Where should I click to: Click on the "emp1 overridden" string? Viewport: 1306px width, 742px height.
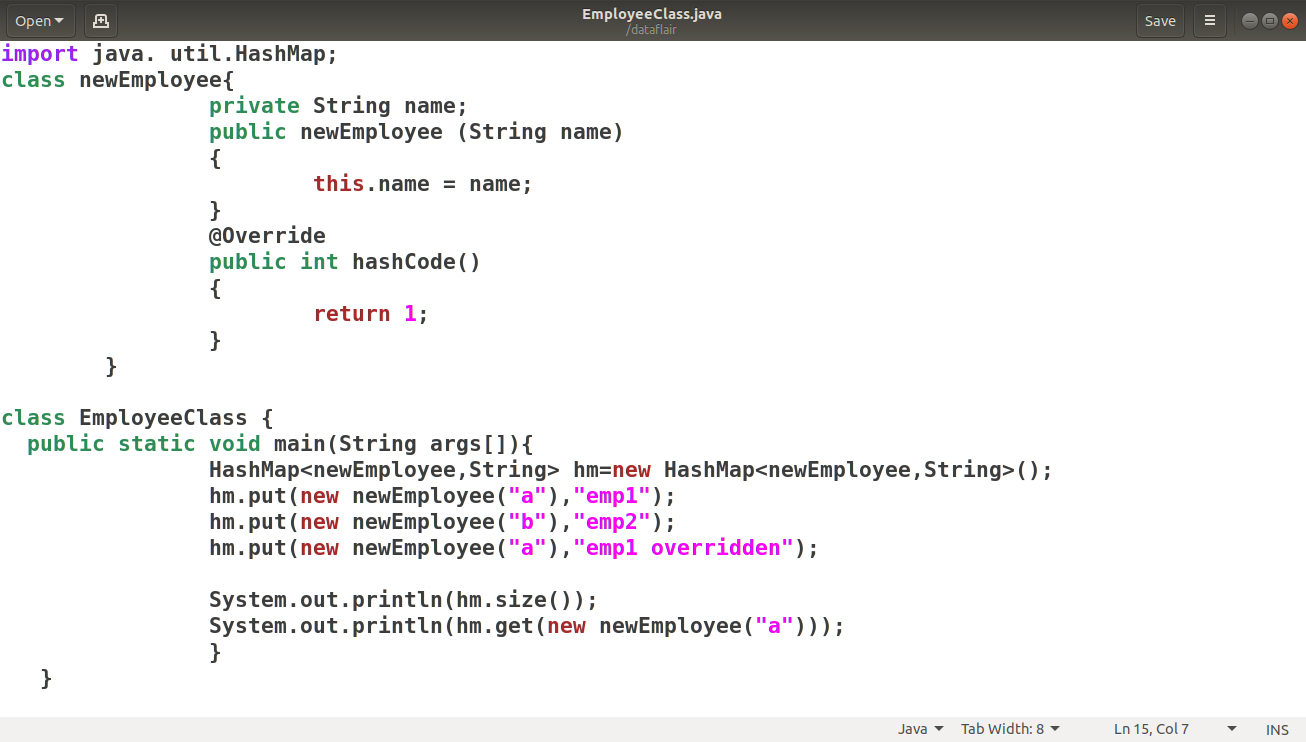(684, 548)
